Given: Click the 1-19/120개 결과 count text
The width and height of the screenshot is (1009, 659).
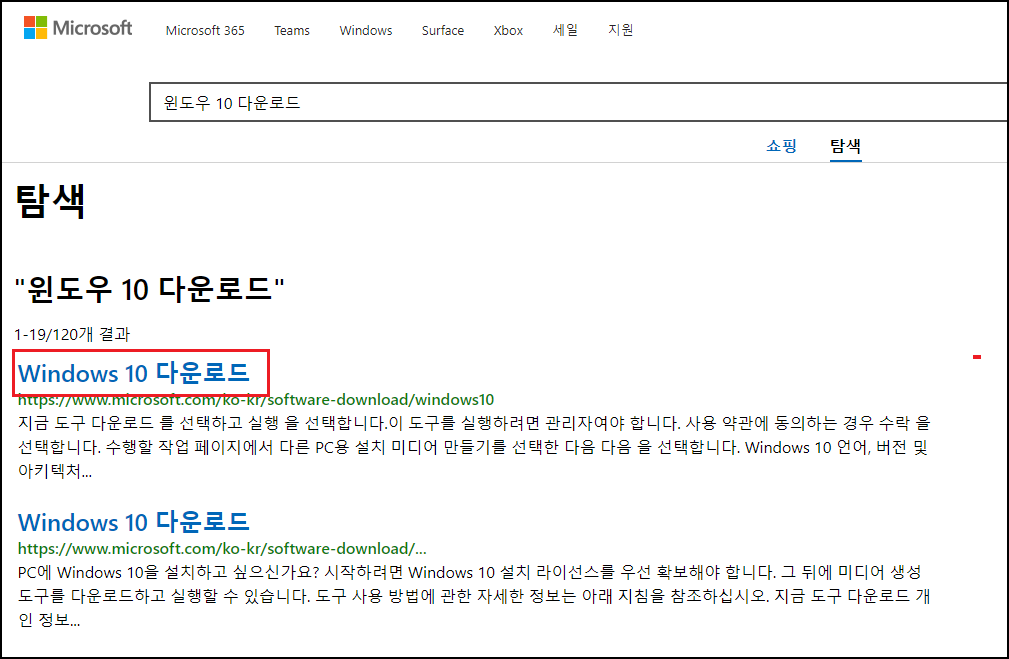Looking at the screenshot, I should [x=72, y=335].
